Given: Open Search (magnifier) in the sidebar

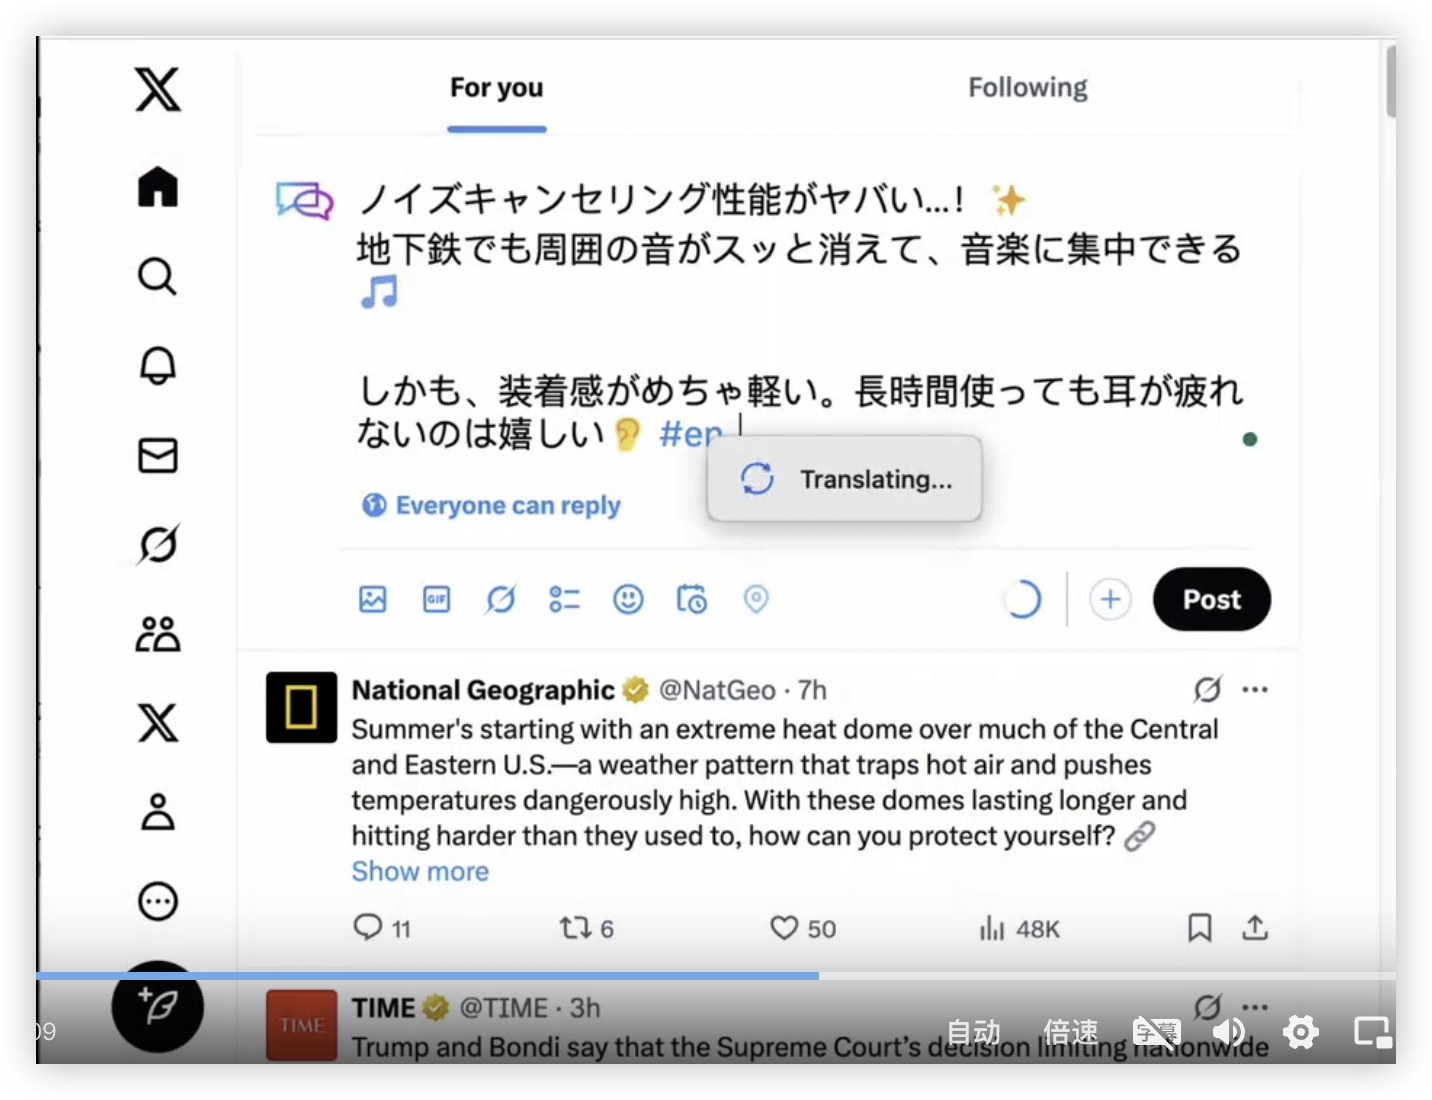Looking at the screenshot, I should 158,276.
